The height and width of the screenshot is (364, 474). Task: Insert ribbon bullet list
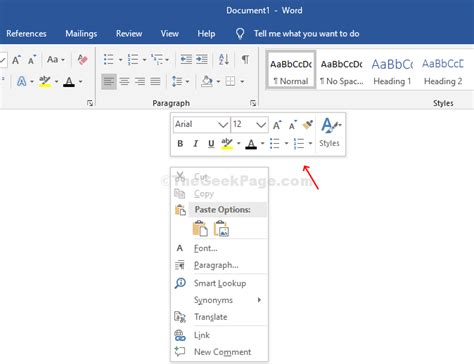pos(109,60)
